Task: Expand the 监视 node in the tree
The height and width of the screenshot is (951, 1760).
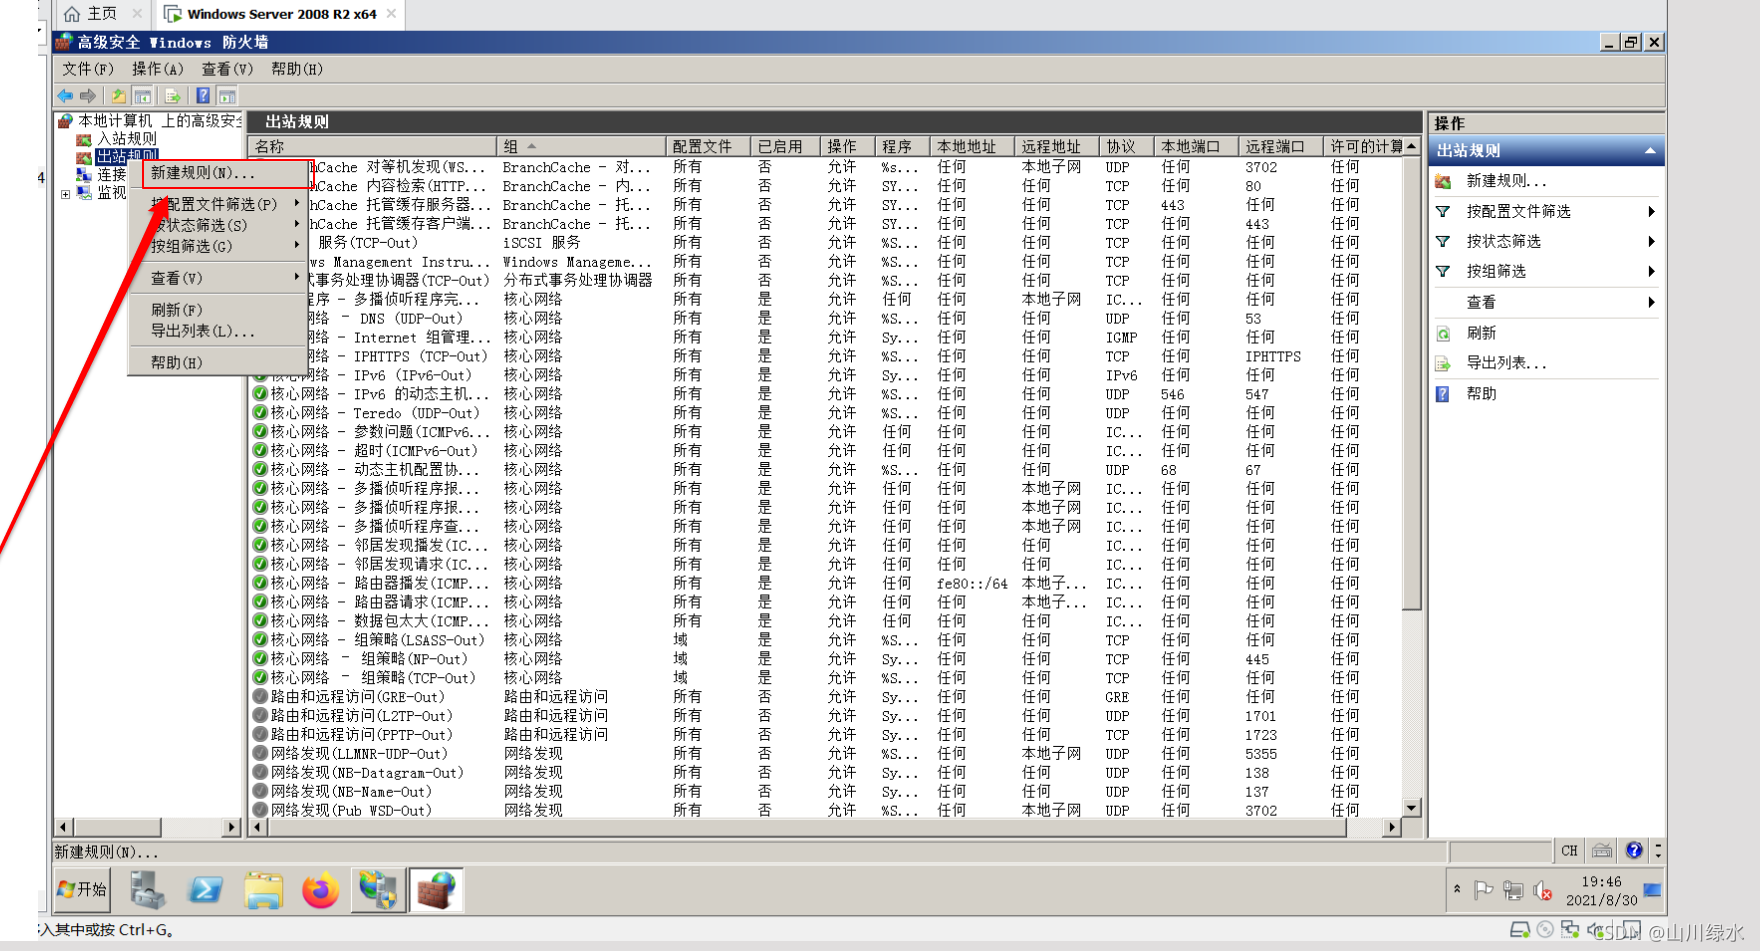Action: 66,194
